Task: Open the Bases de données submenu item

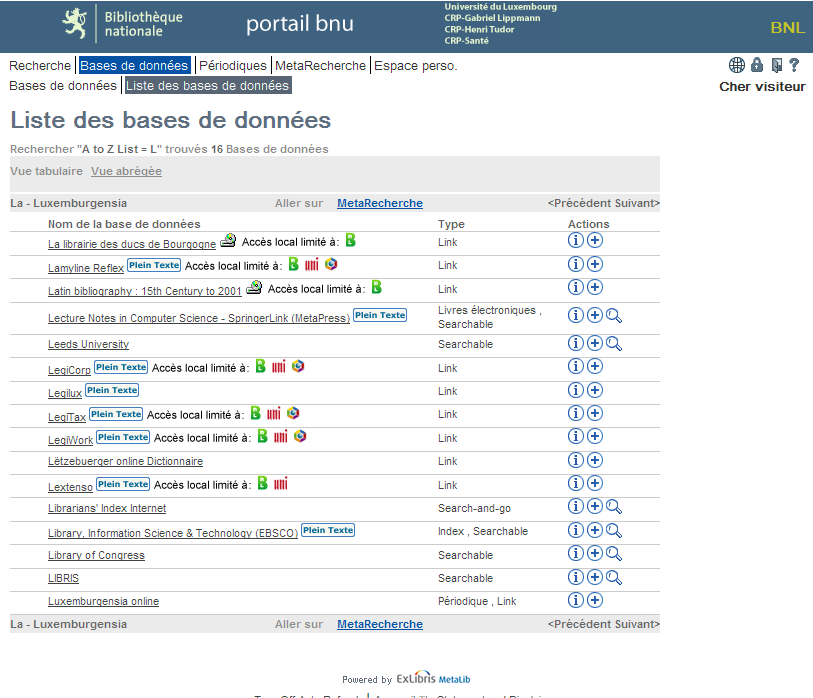Action: 63,86
